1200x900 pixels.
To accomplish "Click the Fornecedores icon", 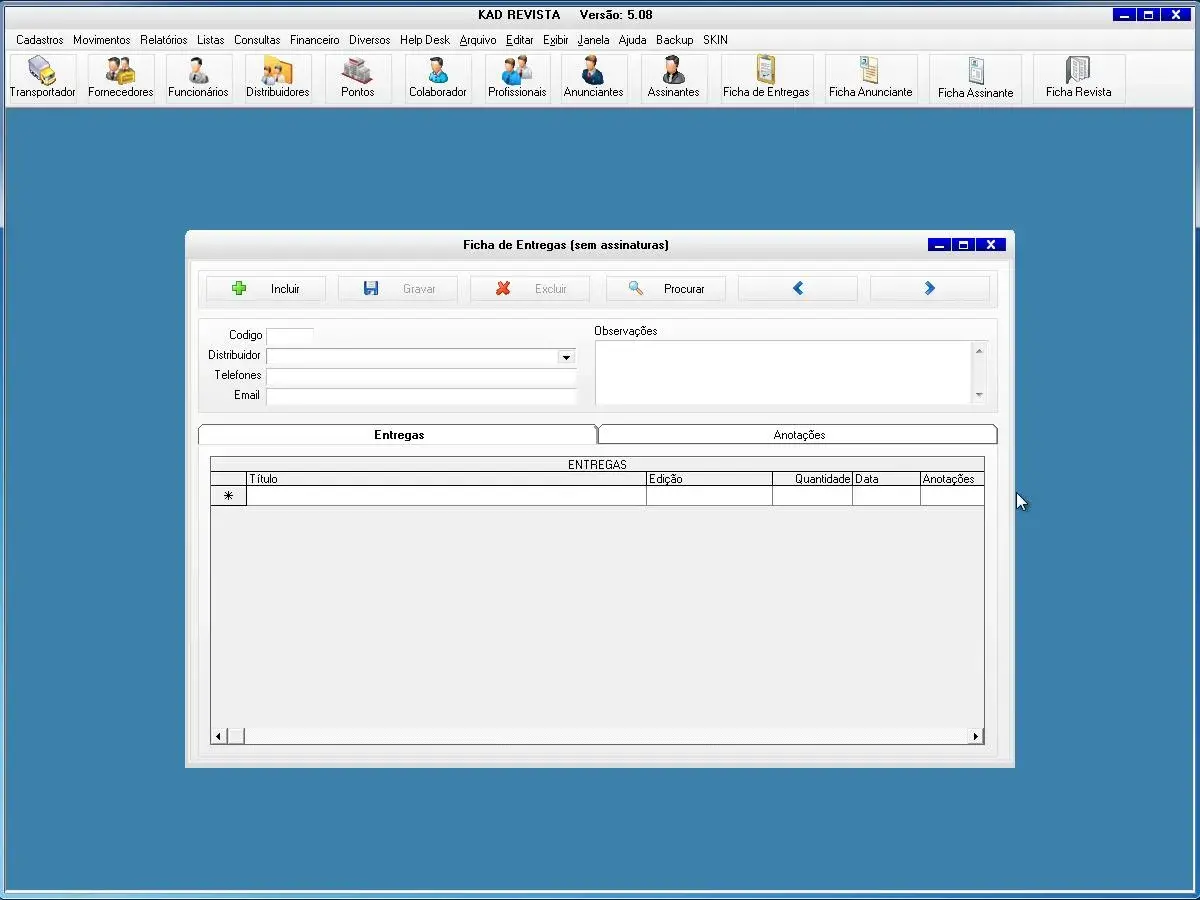I will (121, 78).
